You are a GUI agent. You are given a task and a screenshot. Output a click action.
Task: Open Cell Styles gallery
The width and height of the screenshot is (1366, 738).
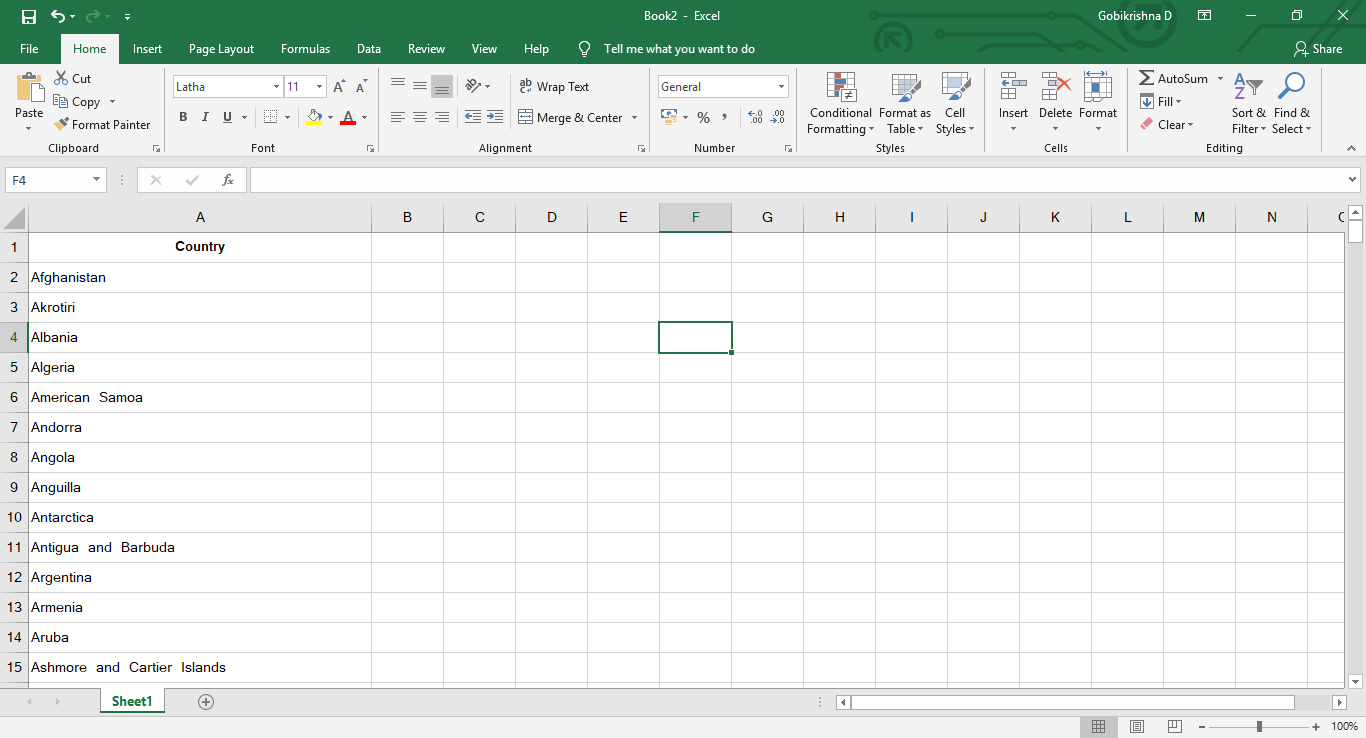point(956,104)
